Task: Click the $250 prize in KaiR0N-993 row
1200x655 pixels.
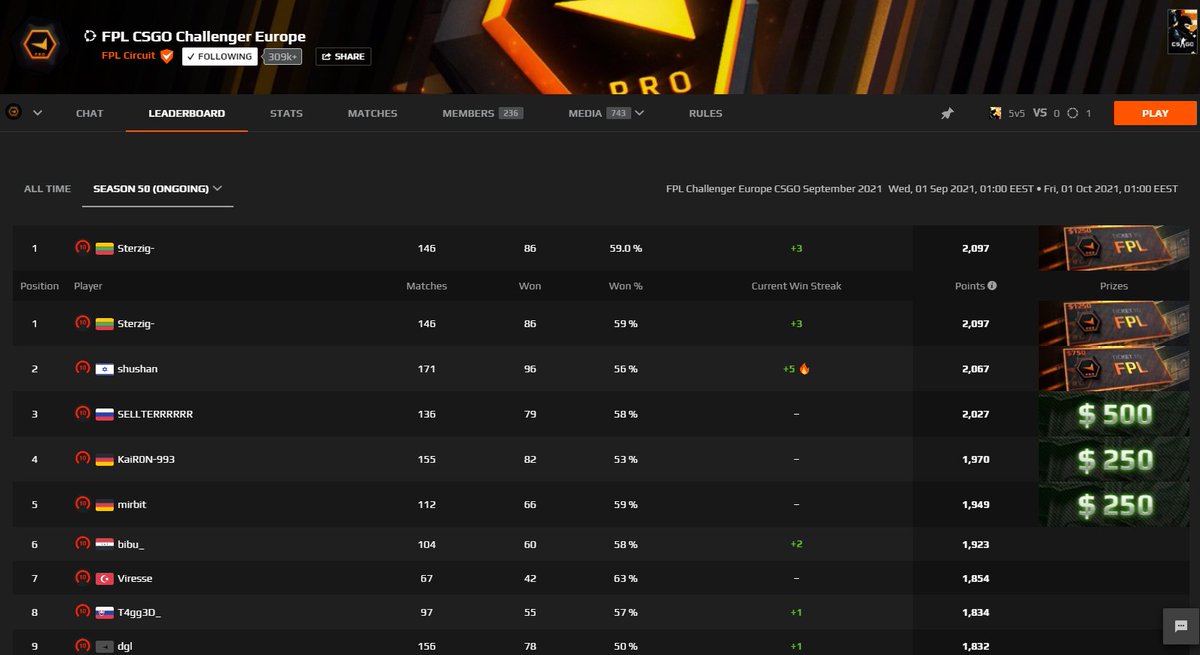Action: tap(1113, 459)
